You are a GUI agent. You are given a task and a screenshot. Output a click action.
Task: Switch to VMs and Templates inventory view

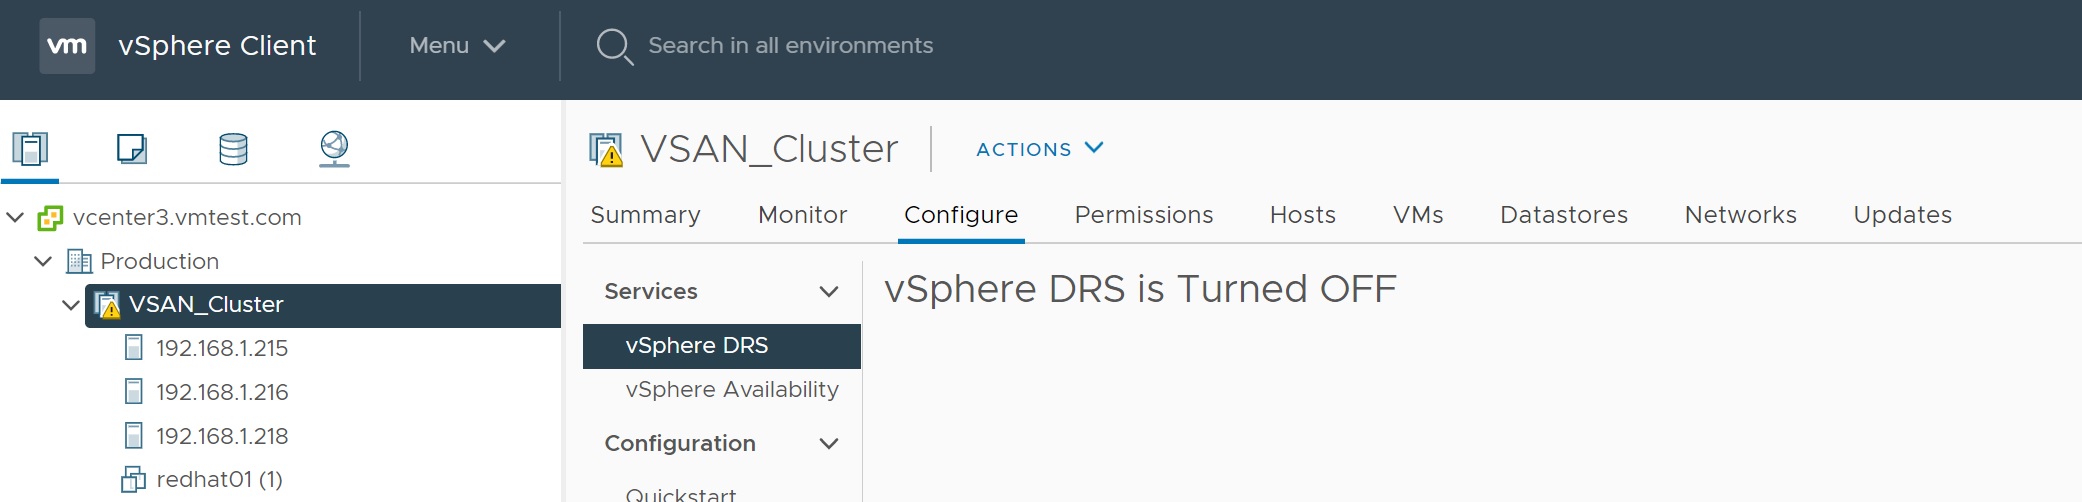[132, 149]
